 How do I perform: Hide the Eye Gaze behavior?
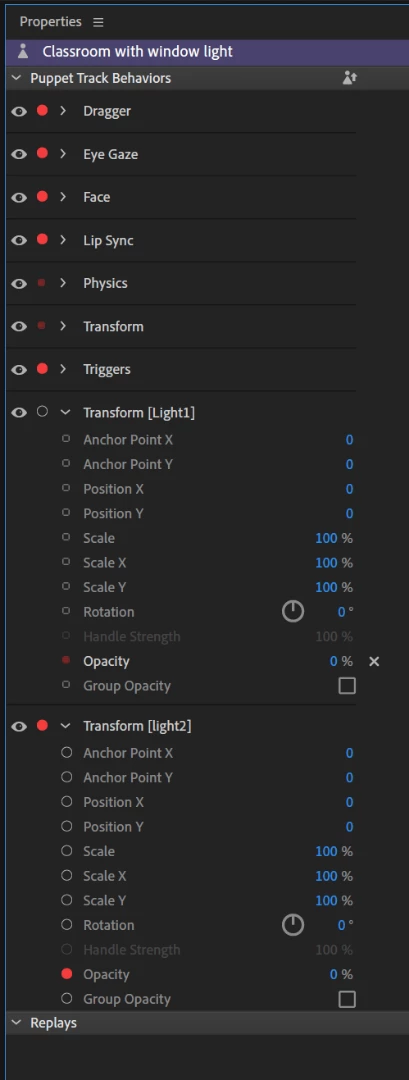pos(19,154)
